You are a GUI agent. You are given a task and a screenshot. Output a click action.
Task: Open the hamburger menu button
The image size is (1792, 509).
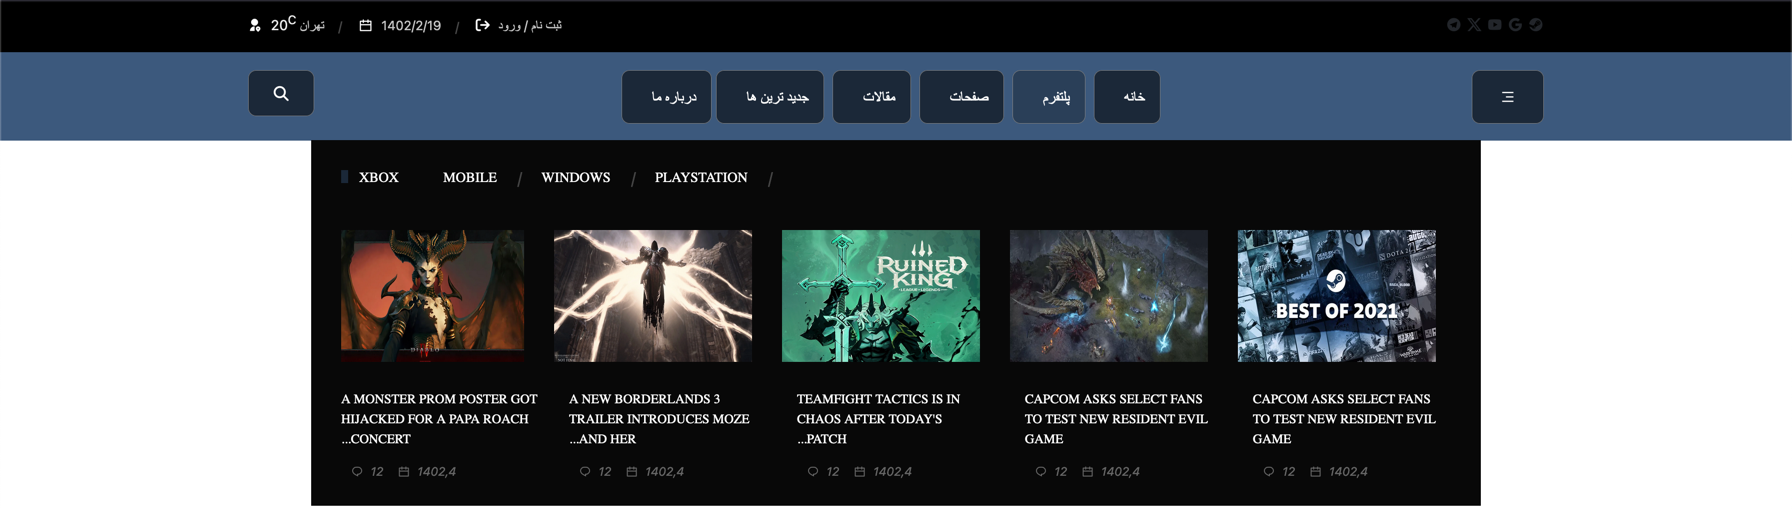tap(1507, 97)
